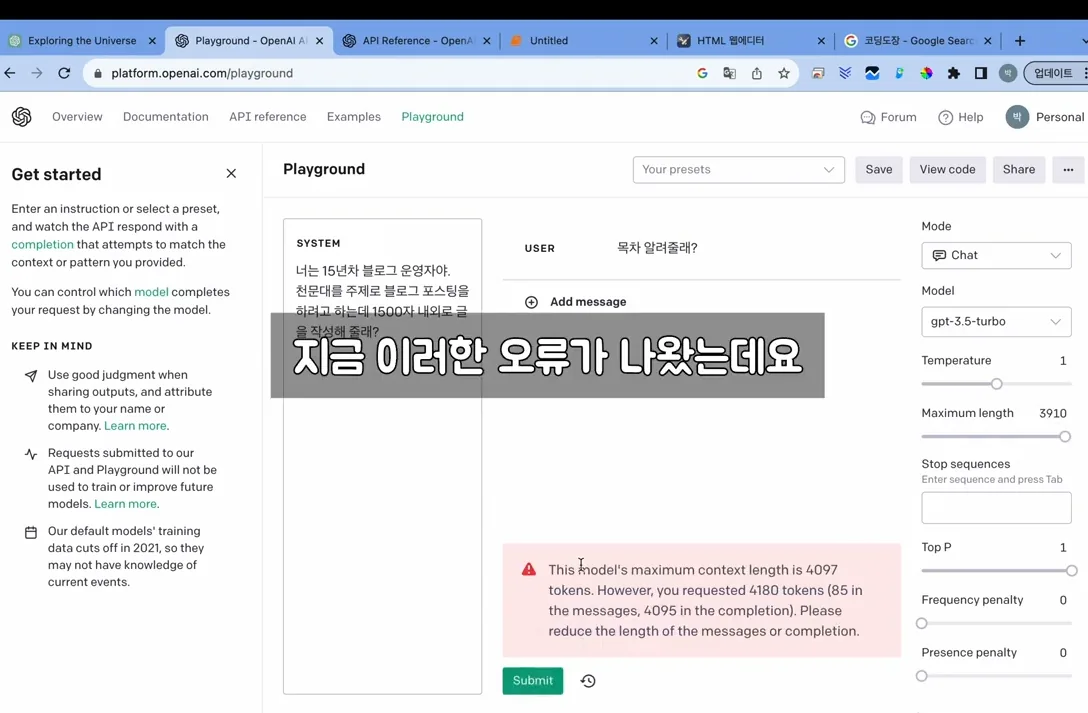Open Learn more link about sharing outputs
The height and width of the screenshot is (713, 1088).
pyautogui.click(x=135, y=426)
